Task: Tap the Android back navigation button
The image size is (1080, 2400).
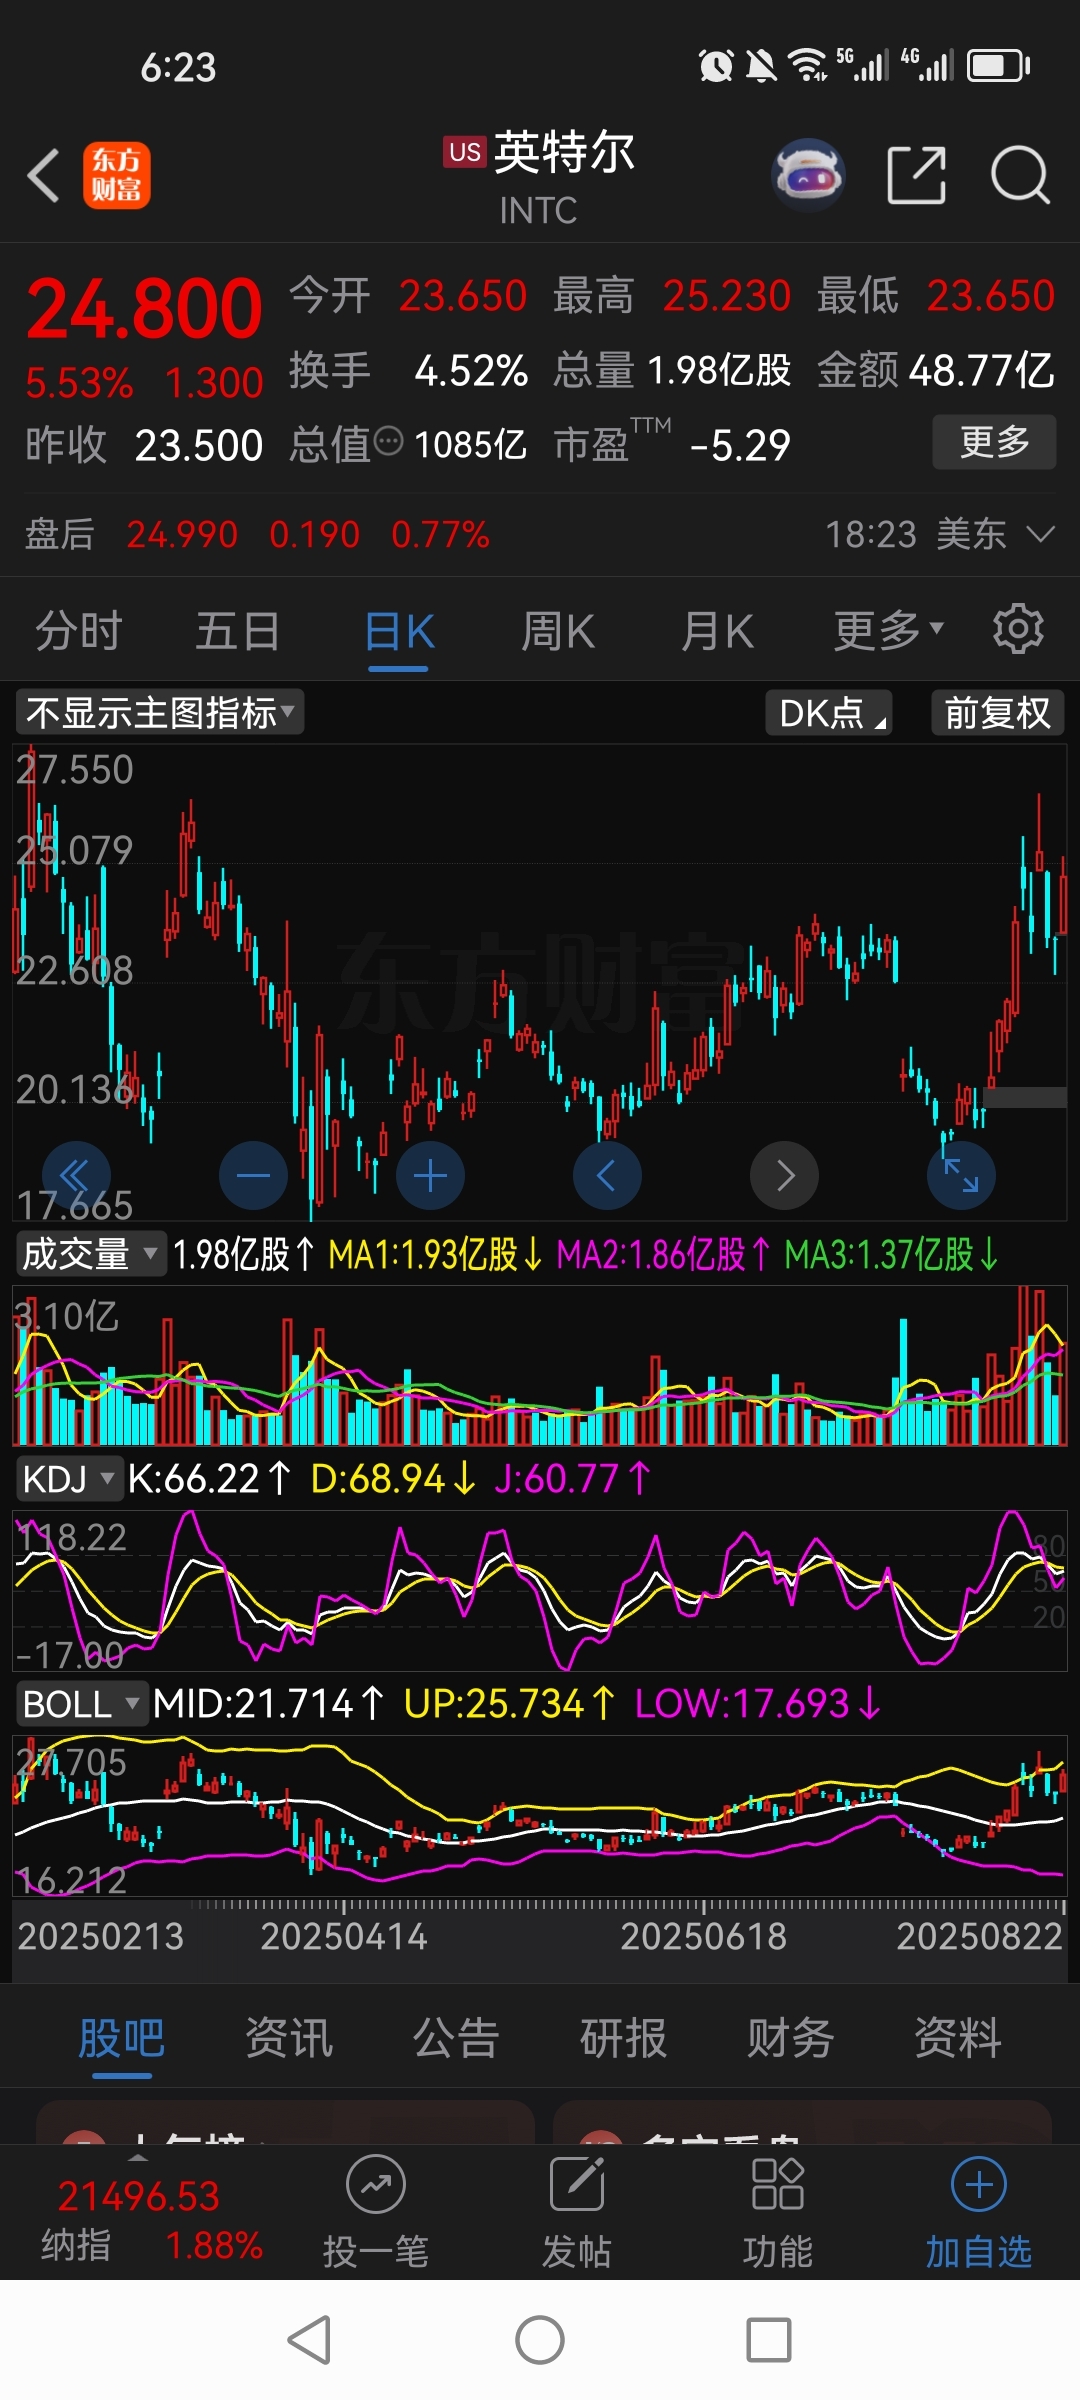Action: pyautogui.click(x=310, y=2340)
